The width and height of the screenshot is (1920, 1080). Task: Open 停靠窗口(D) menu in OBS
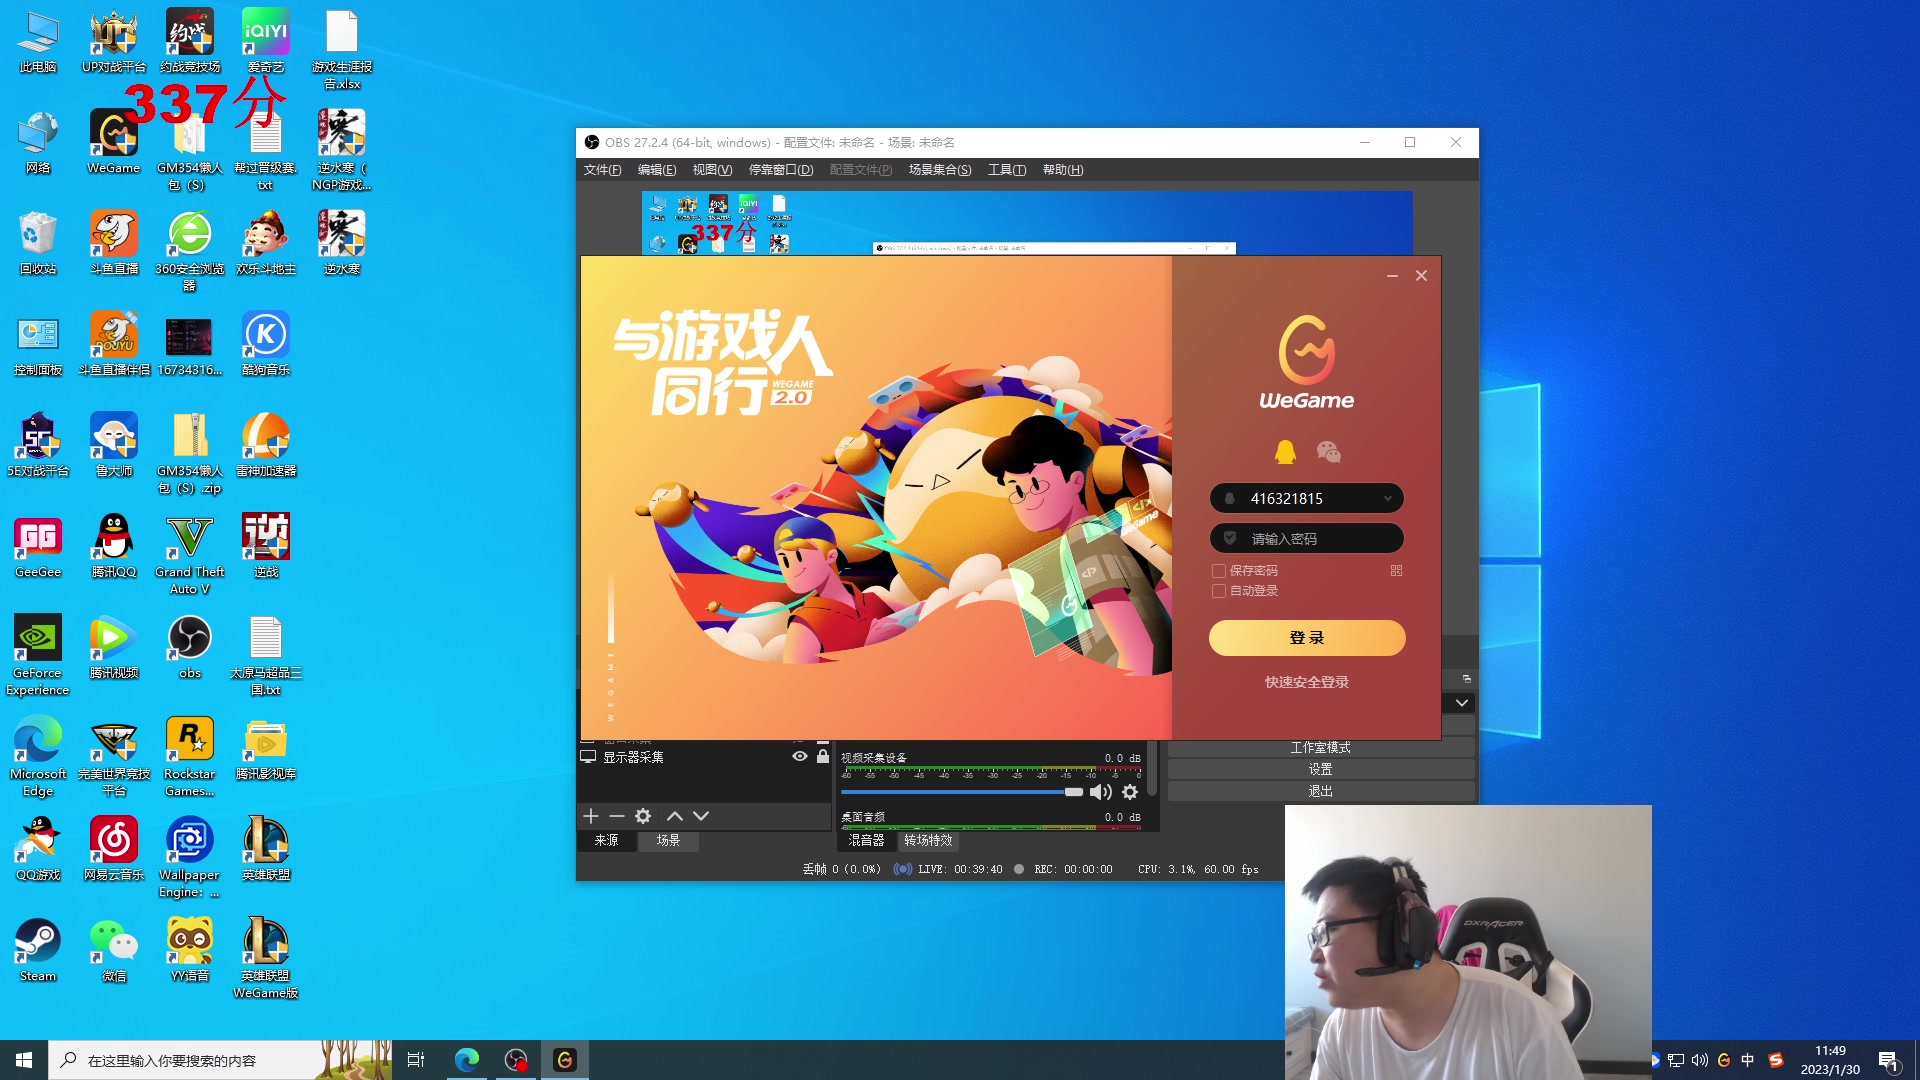coord(781,170)
